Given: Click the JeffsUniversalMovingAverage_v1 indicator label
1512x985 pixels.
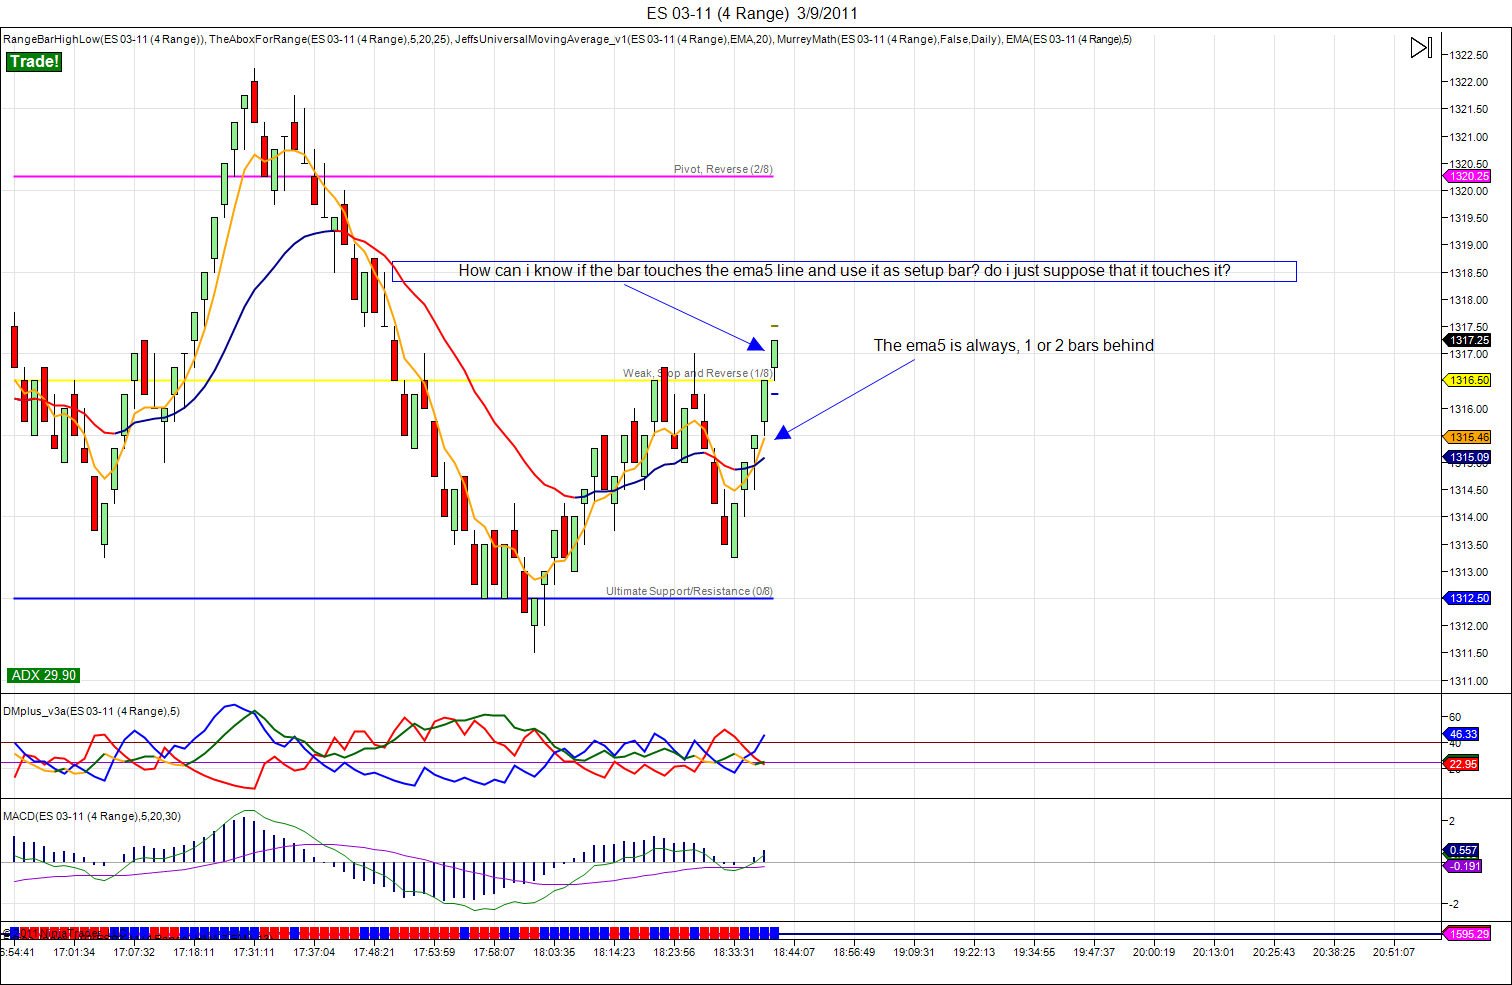Looking at the screenshot, I should point(613,39).
